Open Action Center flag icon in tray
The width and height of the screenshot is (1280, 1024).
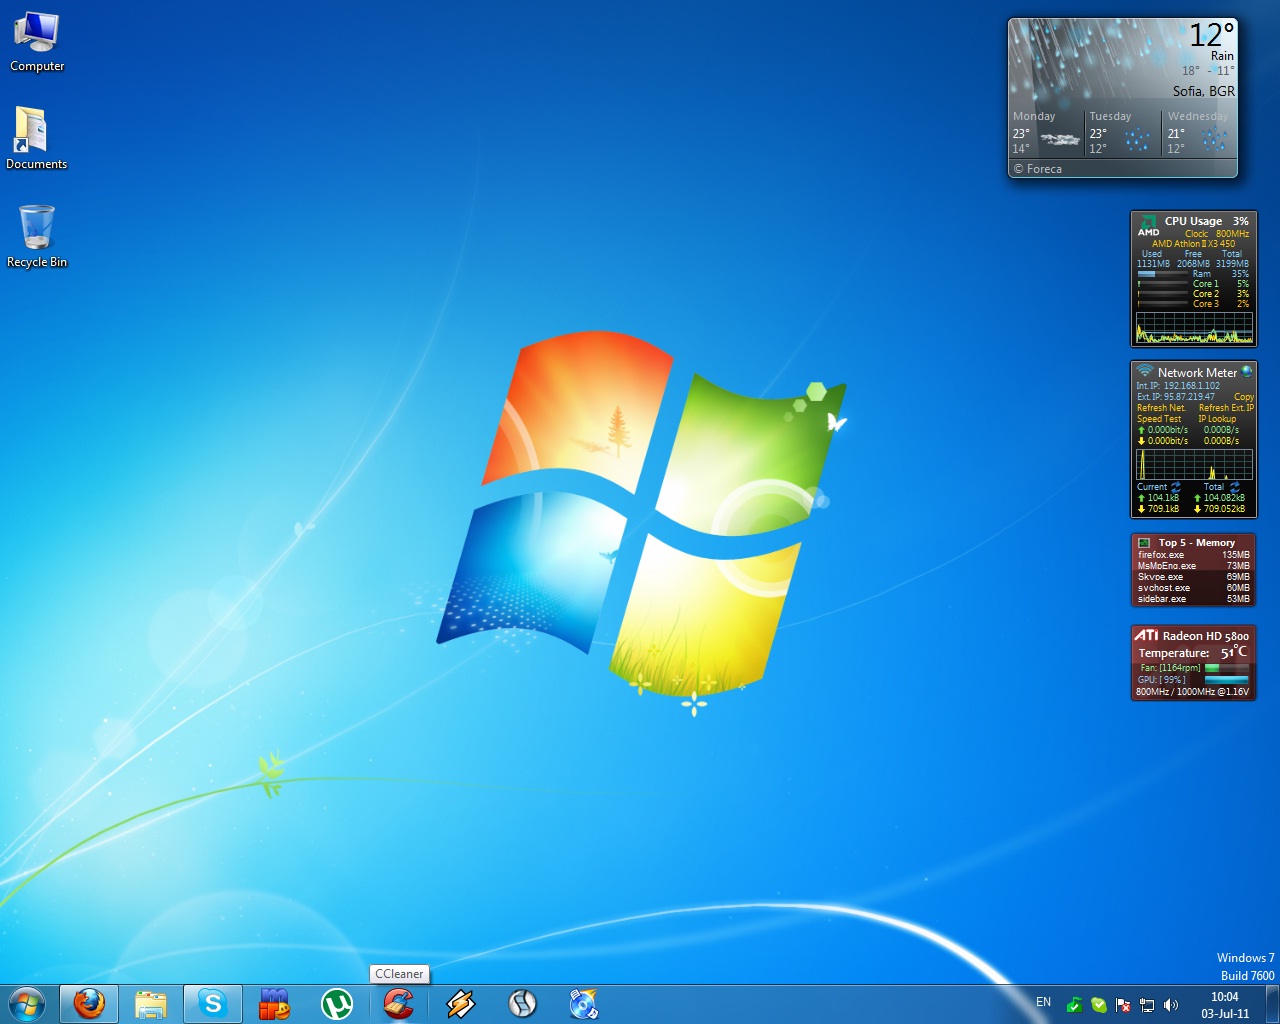(1123, 1005)
